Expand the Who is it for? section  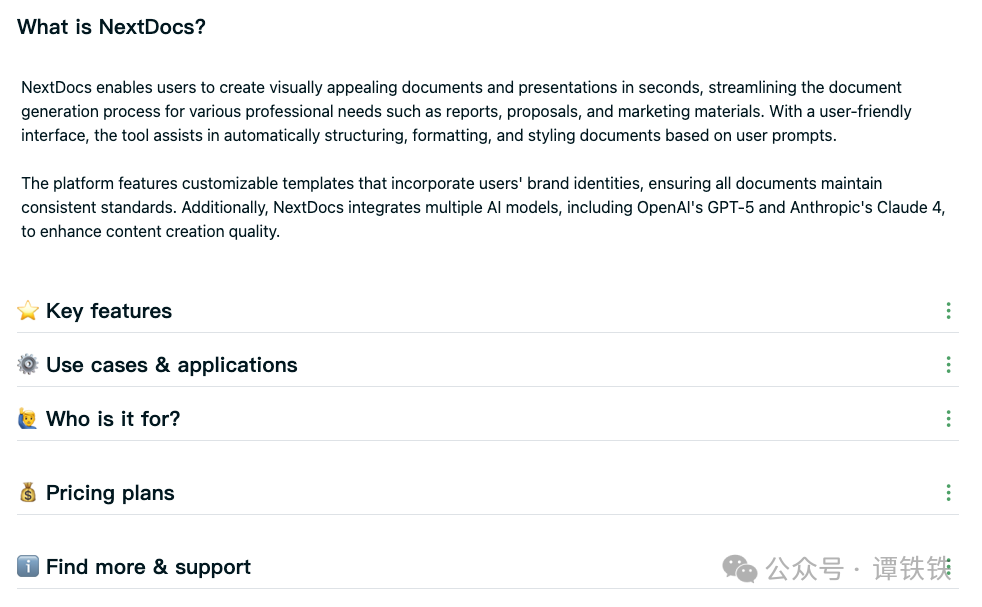[x=113, y=419]
